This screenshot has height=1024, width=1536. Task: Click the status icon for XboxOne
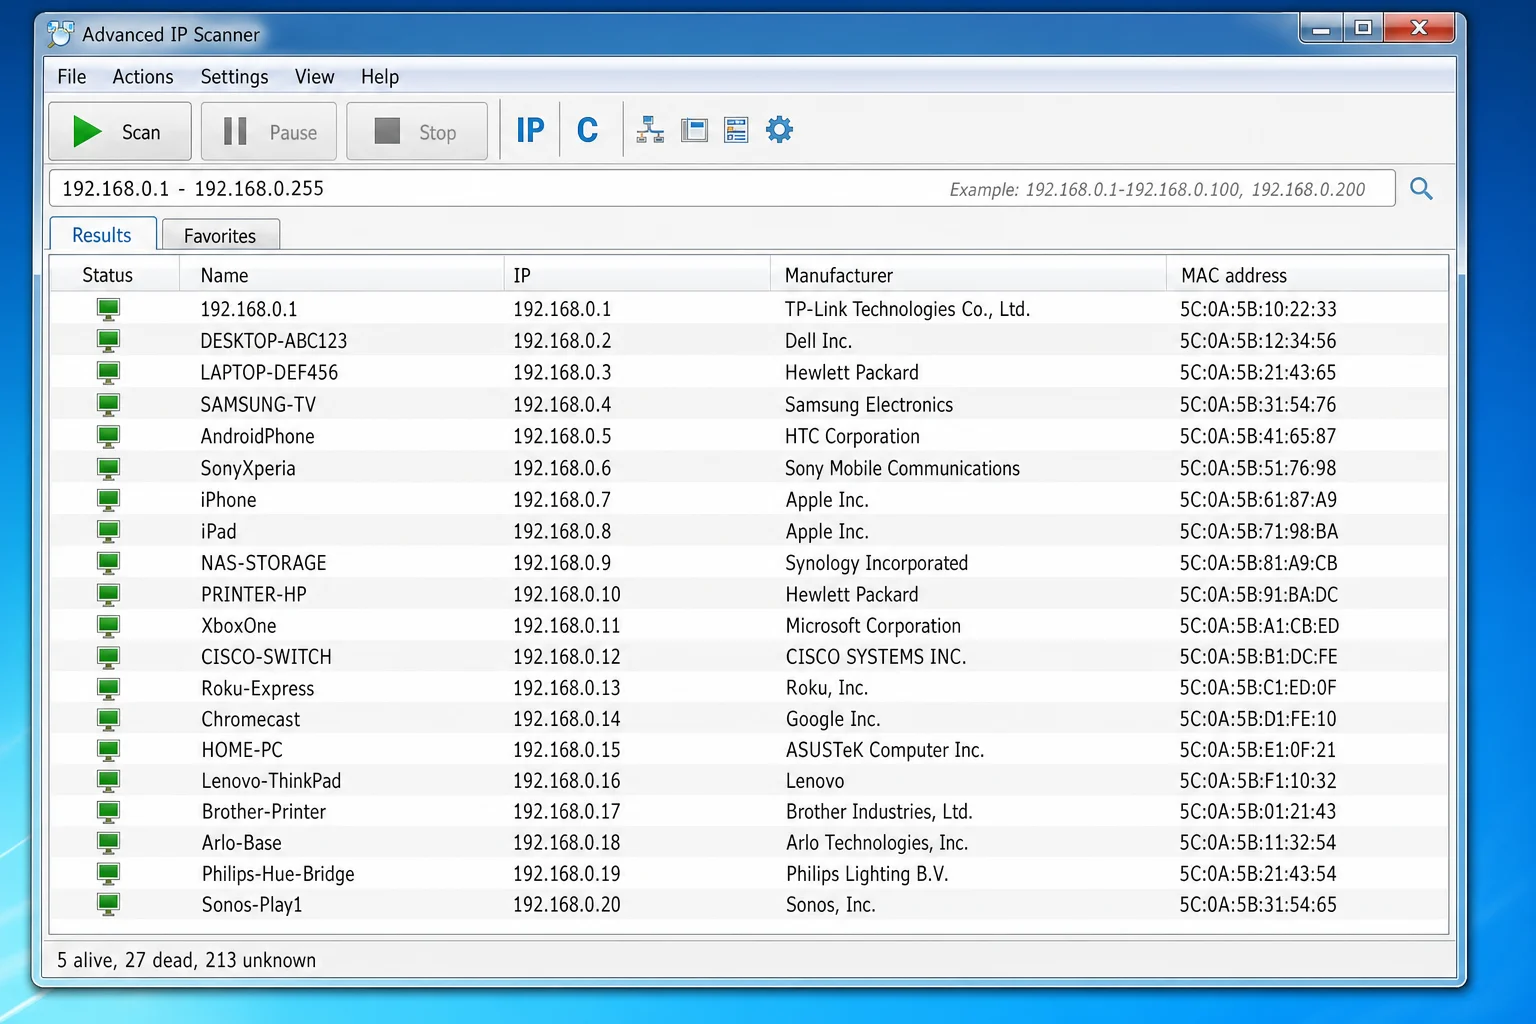click(x=108, y=626)
